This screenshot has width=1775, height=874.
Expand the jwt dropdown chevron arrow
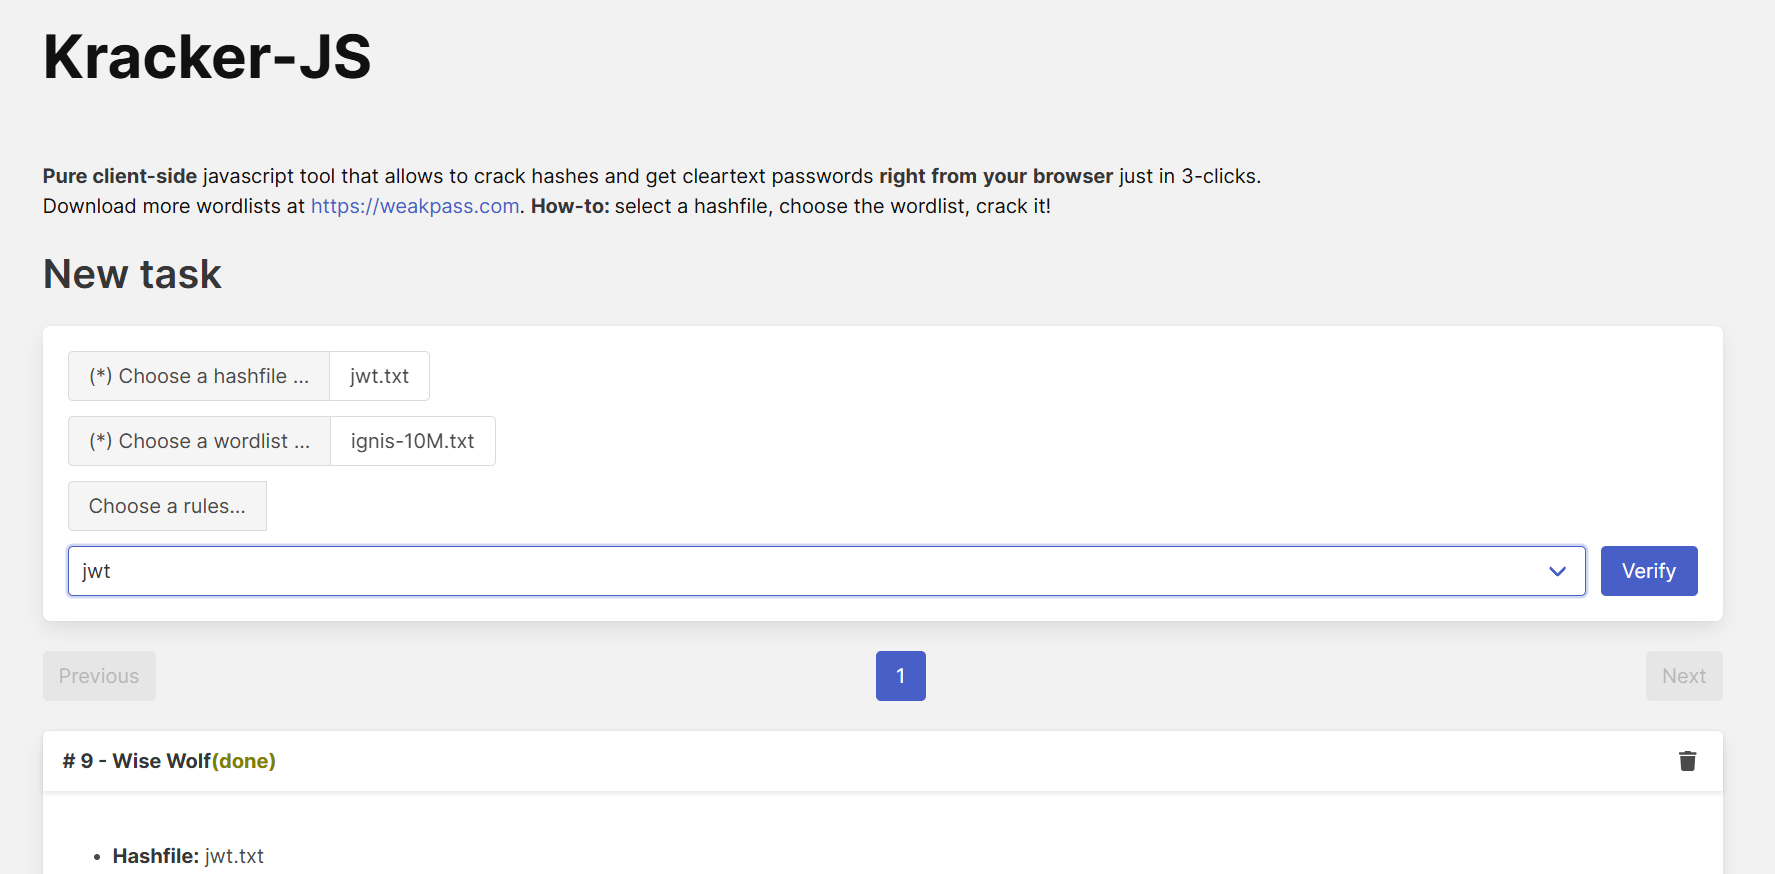tap(1557, 571)
